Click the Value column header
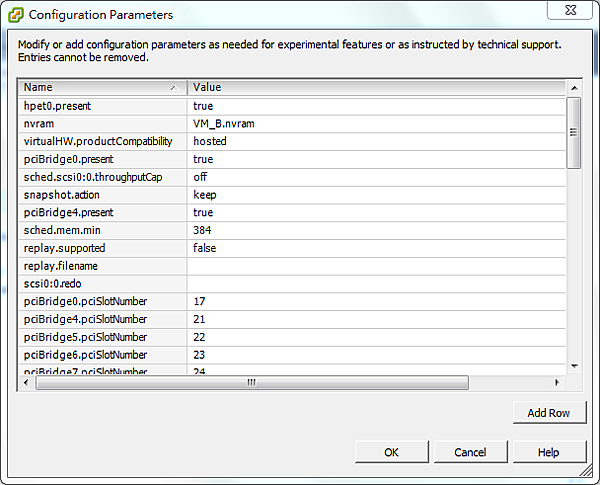This screenshot has width=600, height=485. pos(376,87)
